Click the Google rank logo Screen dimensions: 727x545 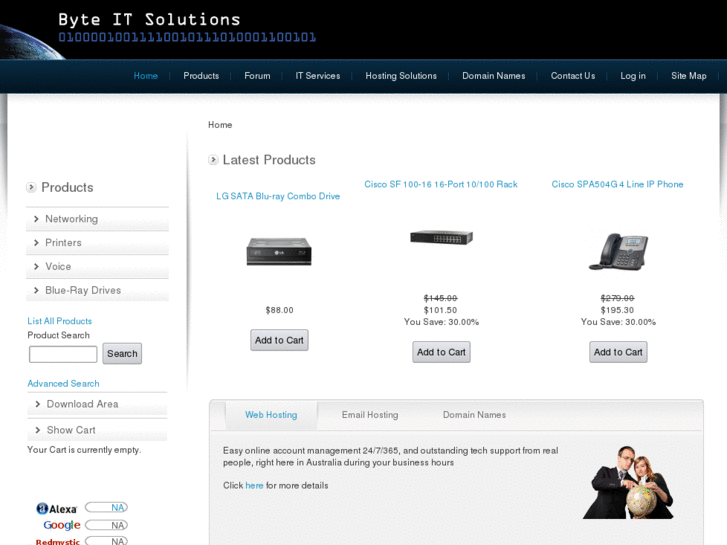click(x=62, y=525)
